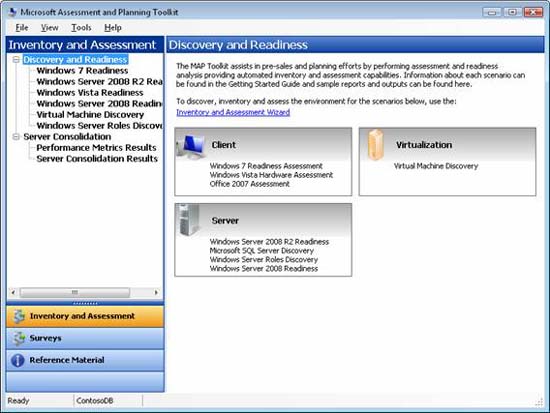Click Windows Server 2008 Readiness in Server card

(263, 269)
